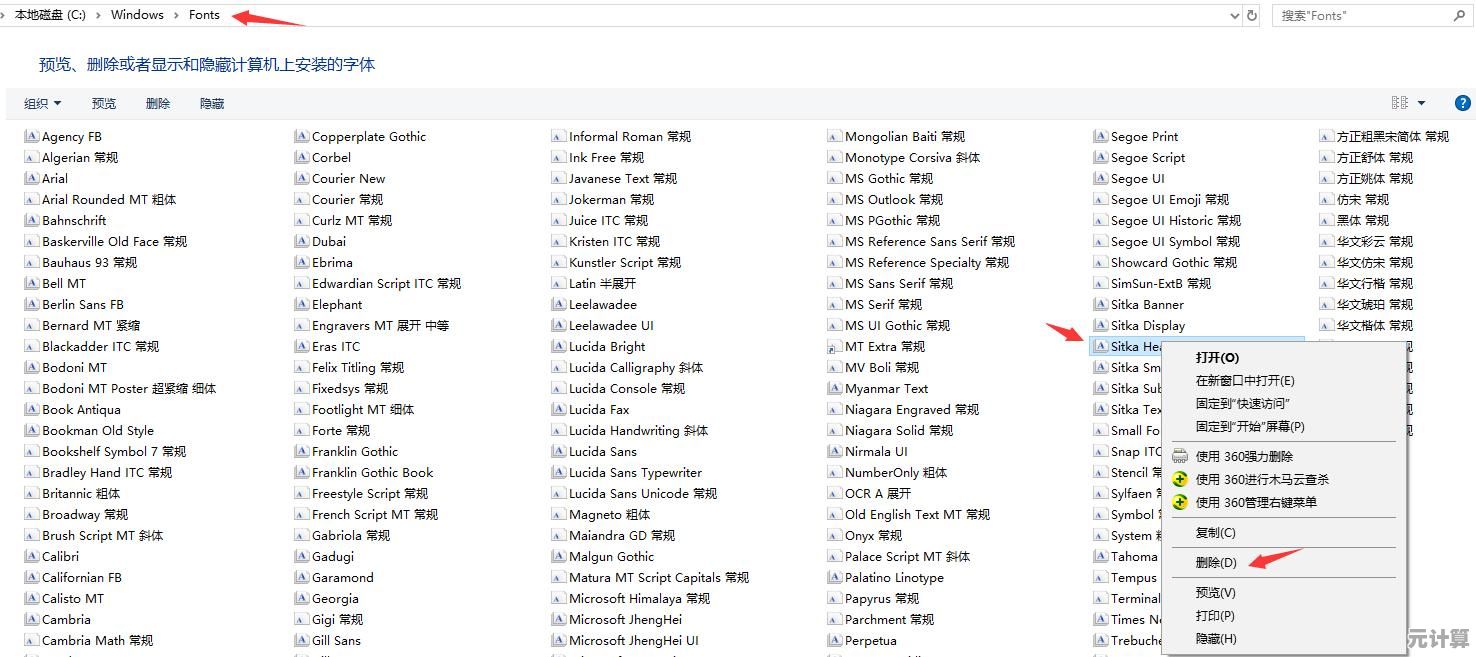1476x657 pixels.
Task: Focus the 搜索"Fonts" search field
Action: (x=1362, y=15)
